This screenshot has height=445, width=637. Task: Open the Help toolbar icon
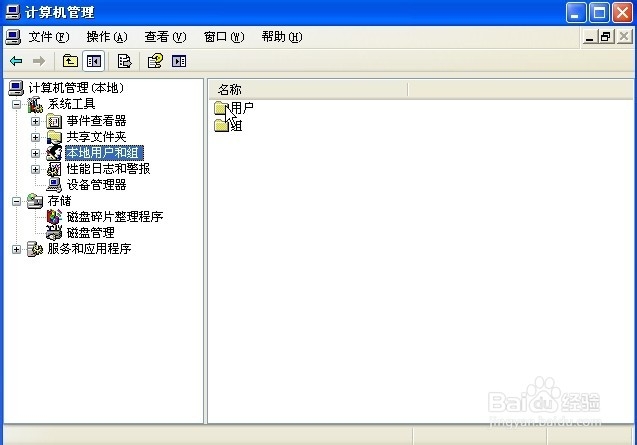[x=155, y=61]
